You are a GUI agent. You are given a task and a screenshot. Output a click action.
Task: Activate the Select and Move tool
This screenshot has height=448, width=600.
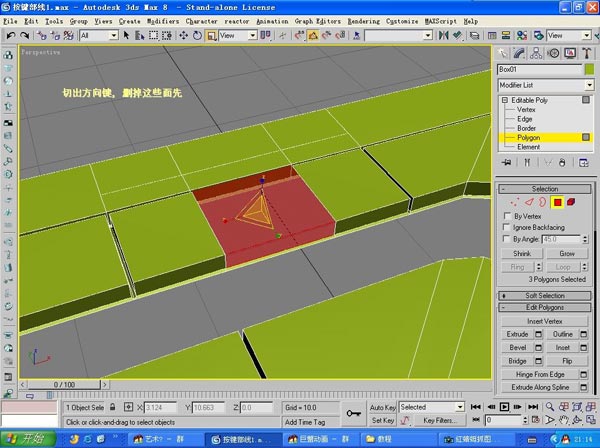point(183,36)
